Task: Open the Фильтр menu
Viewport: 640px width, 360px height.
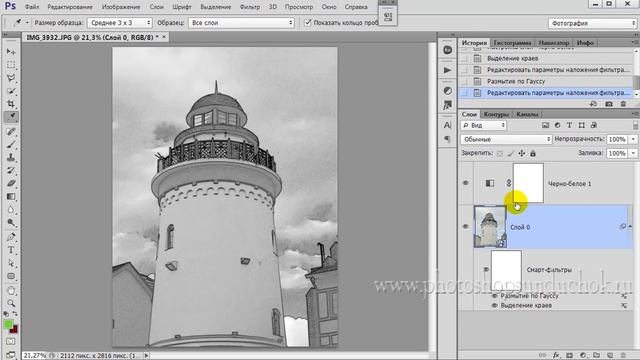Action: coord(250,7)
